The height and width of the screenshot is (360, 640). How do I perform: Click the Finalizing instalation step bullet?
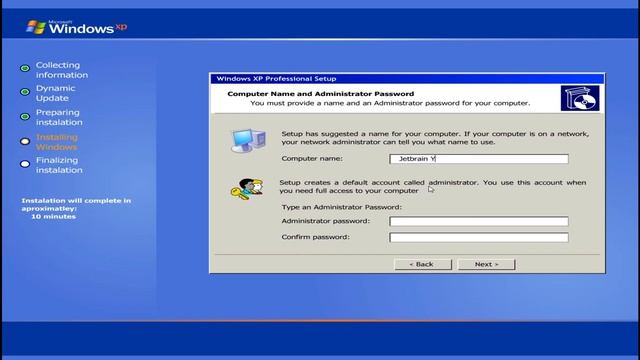pyautogui.click(x=25, y=164)
